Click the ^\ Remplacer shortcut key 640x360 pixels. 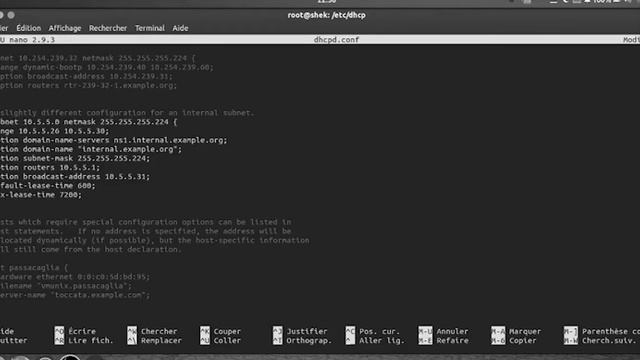[x=132, y=340]
